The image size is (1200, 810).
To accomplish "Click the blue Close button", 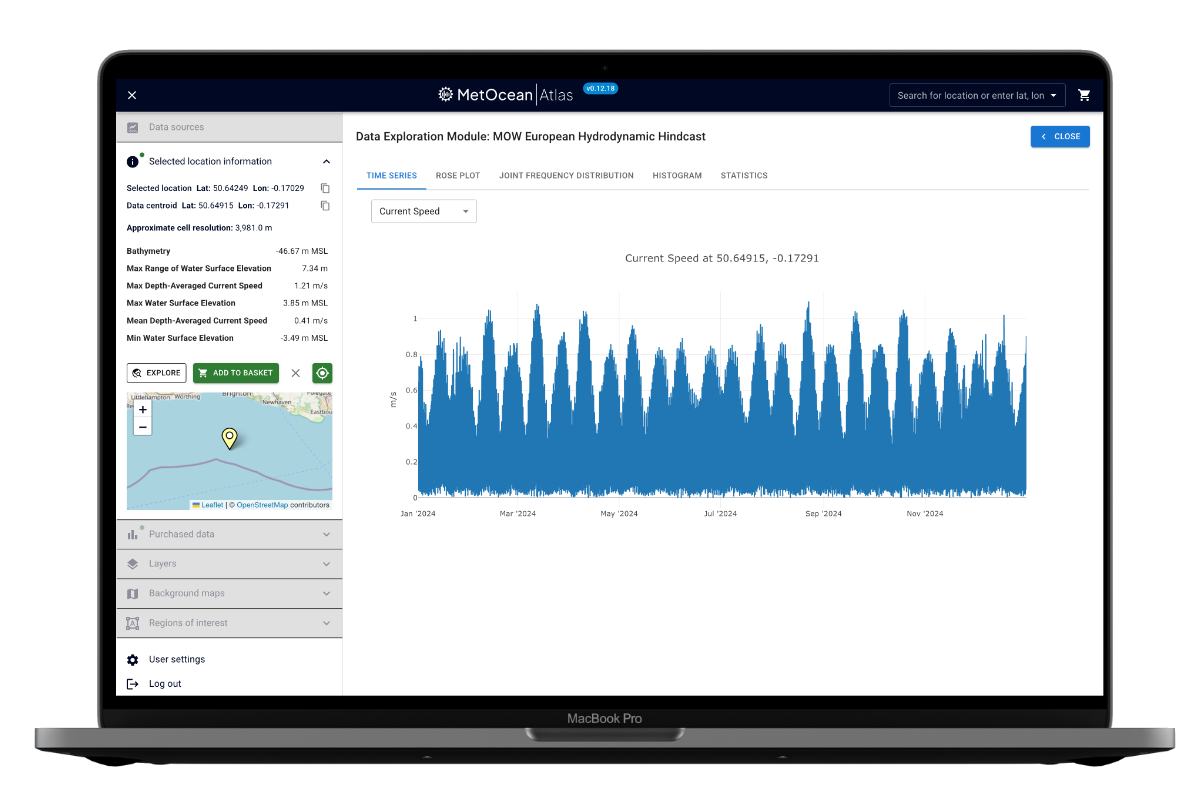I will pyautogui.click(x=1060, y=137).
